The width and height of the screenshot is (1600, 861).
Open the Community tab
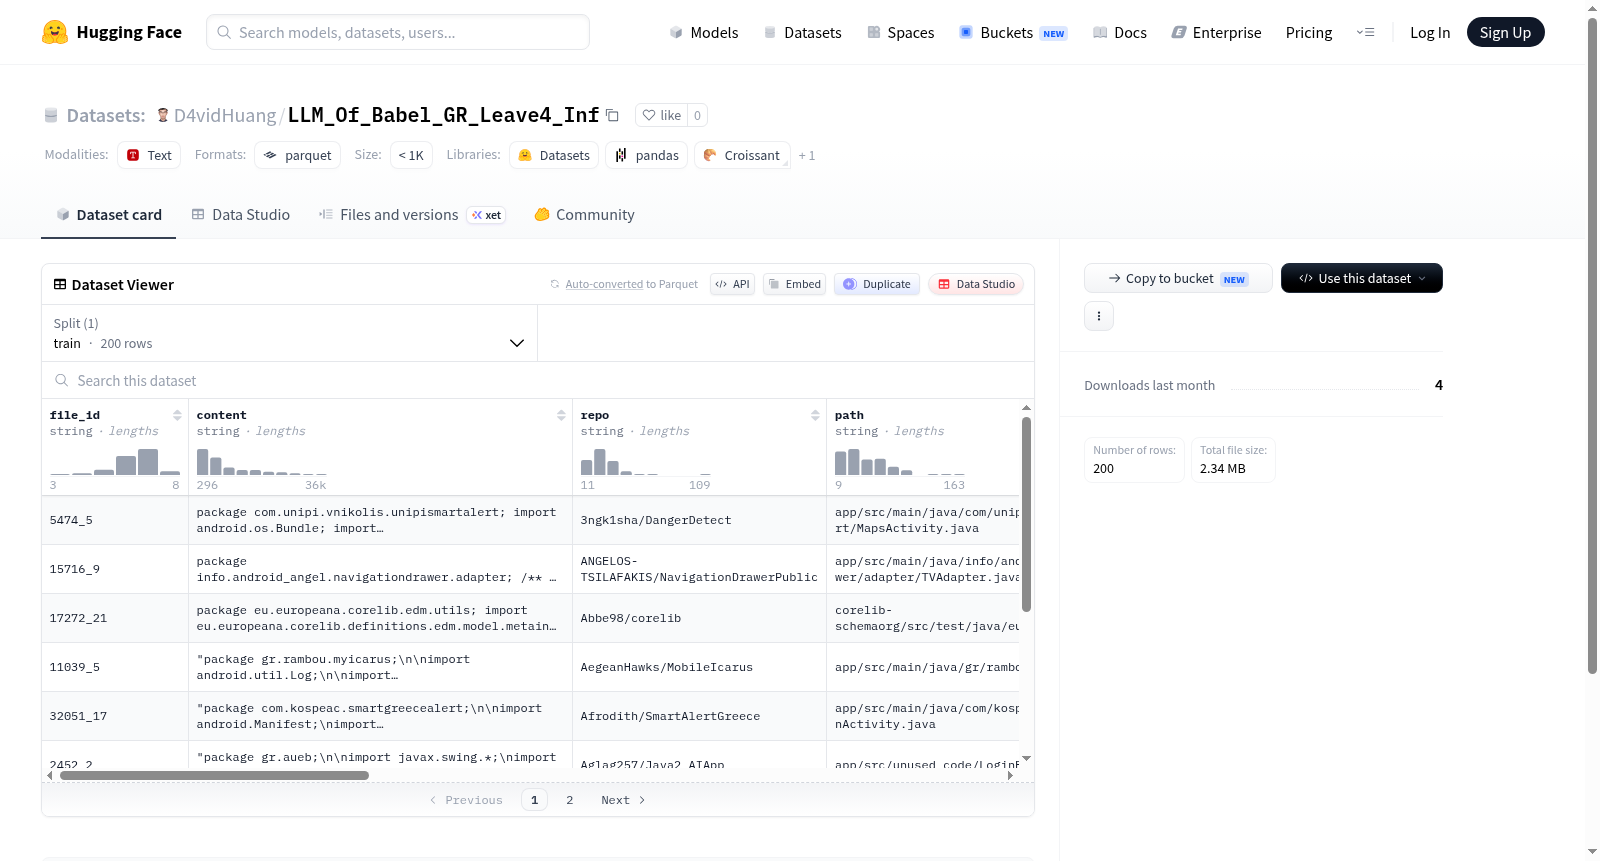[585, 214]
